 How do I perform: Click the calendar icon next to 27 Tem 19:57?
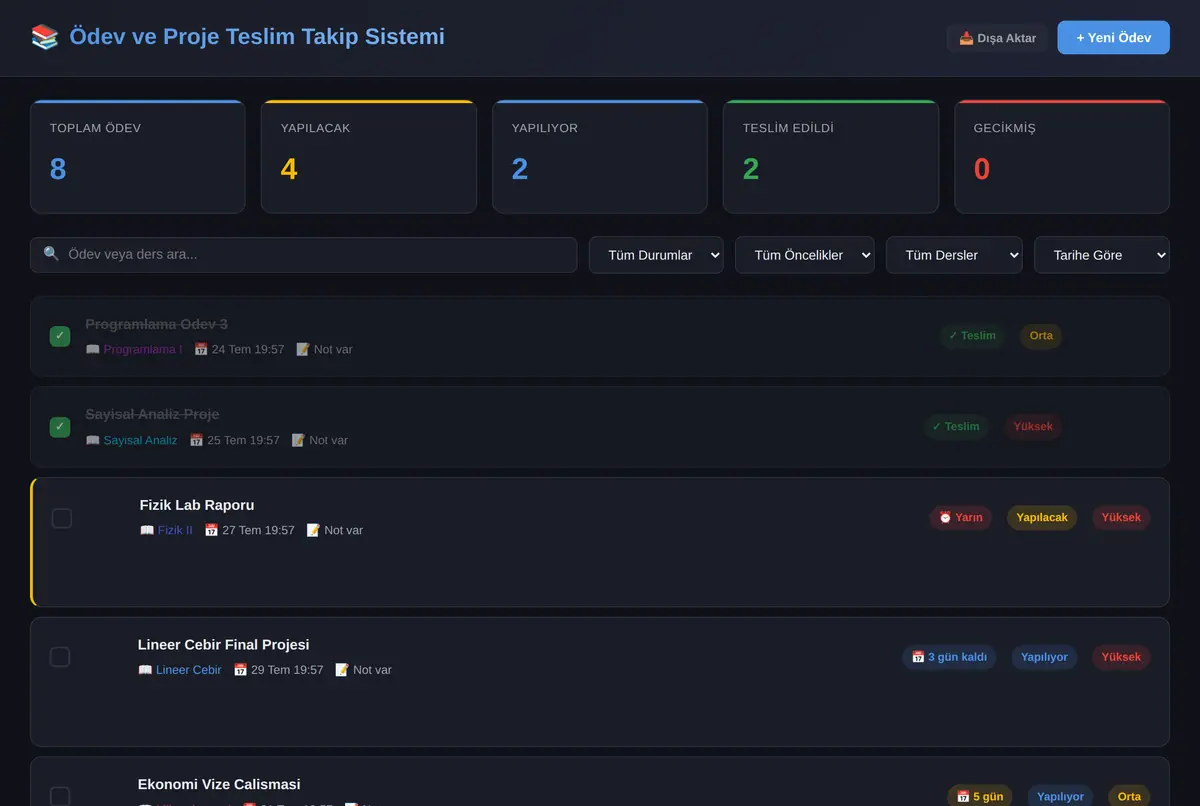211,530
